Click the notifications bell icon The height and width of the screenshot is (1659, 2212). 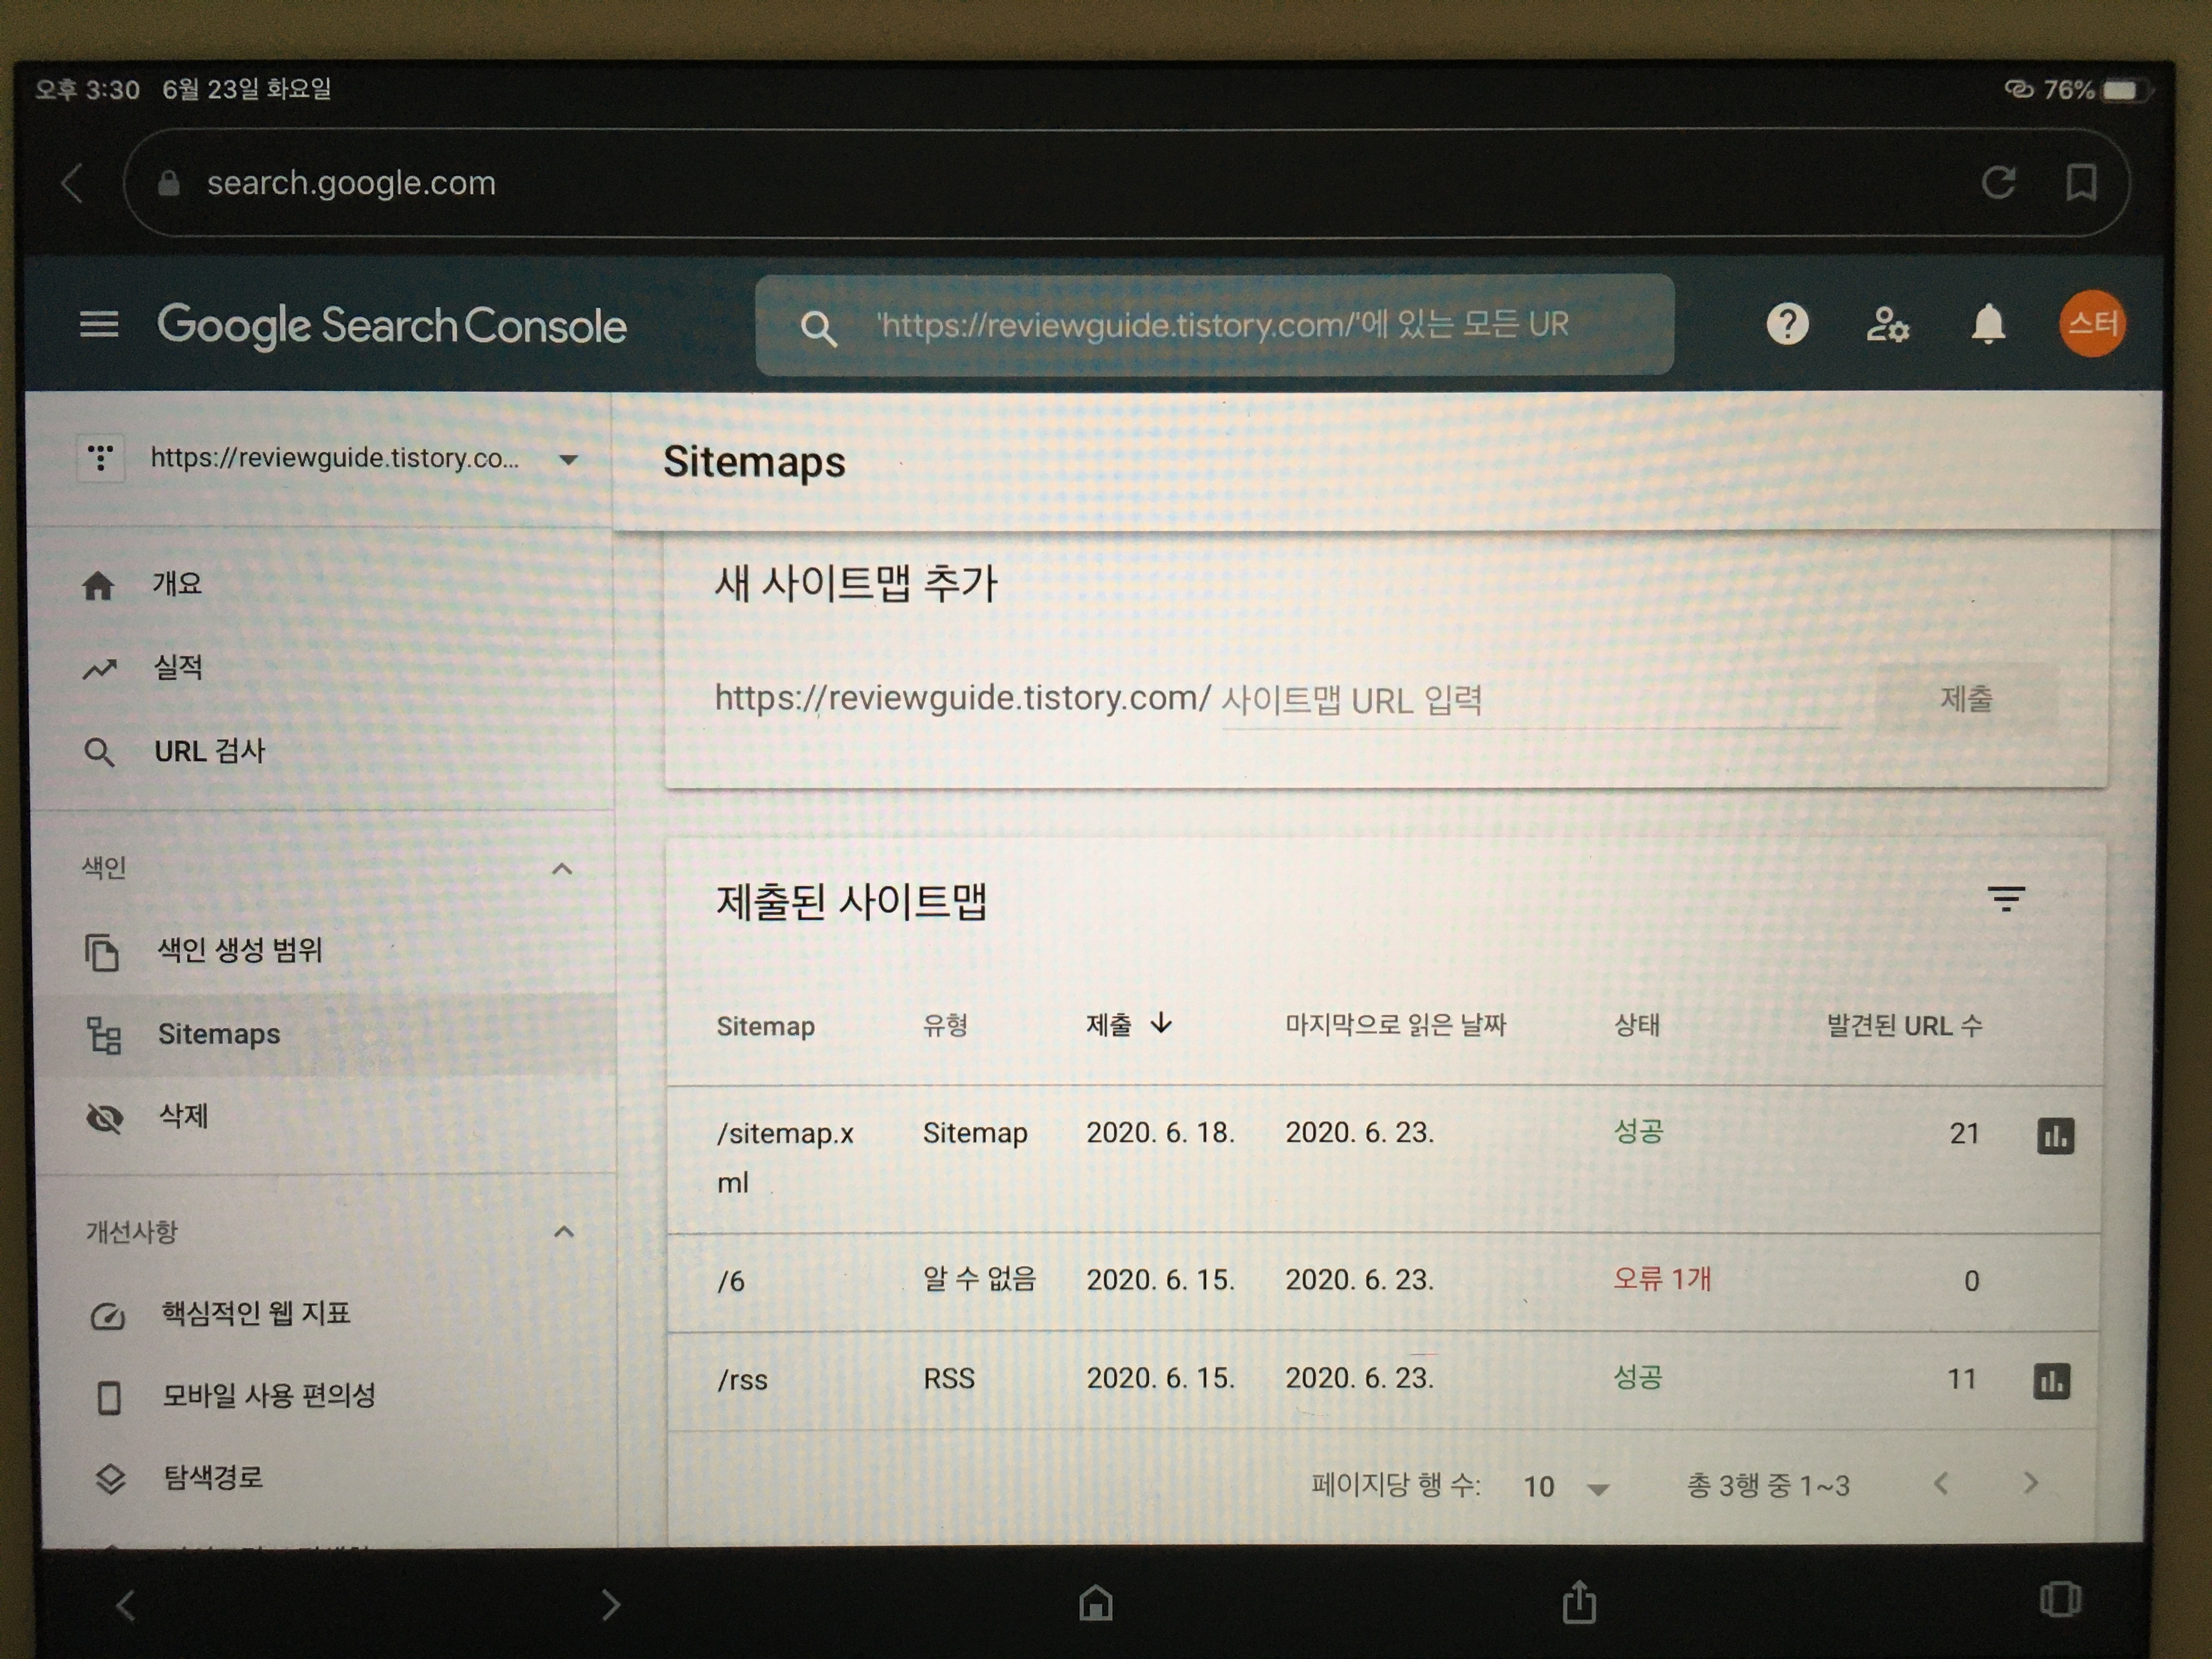pos(1988,324)
